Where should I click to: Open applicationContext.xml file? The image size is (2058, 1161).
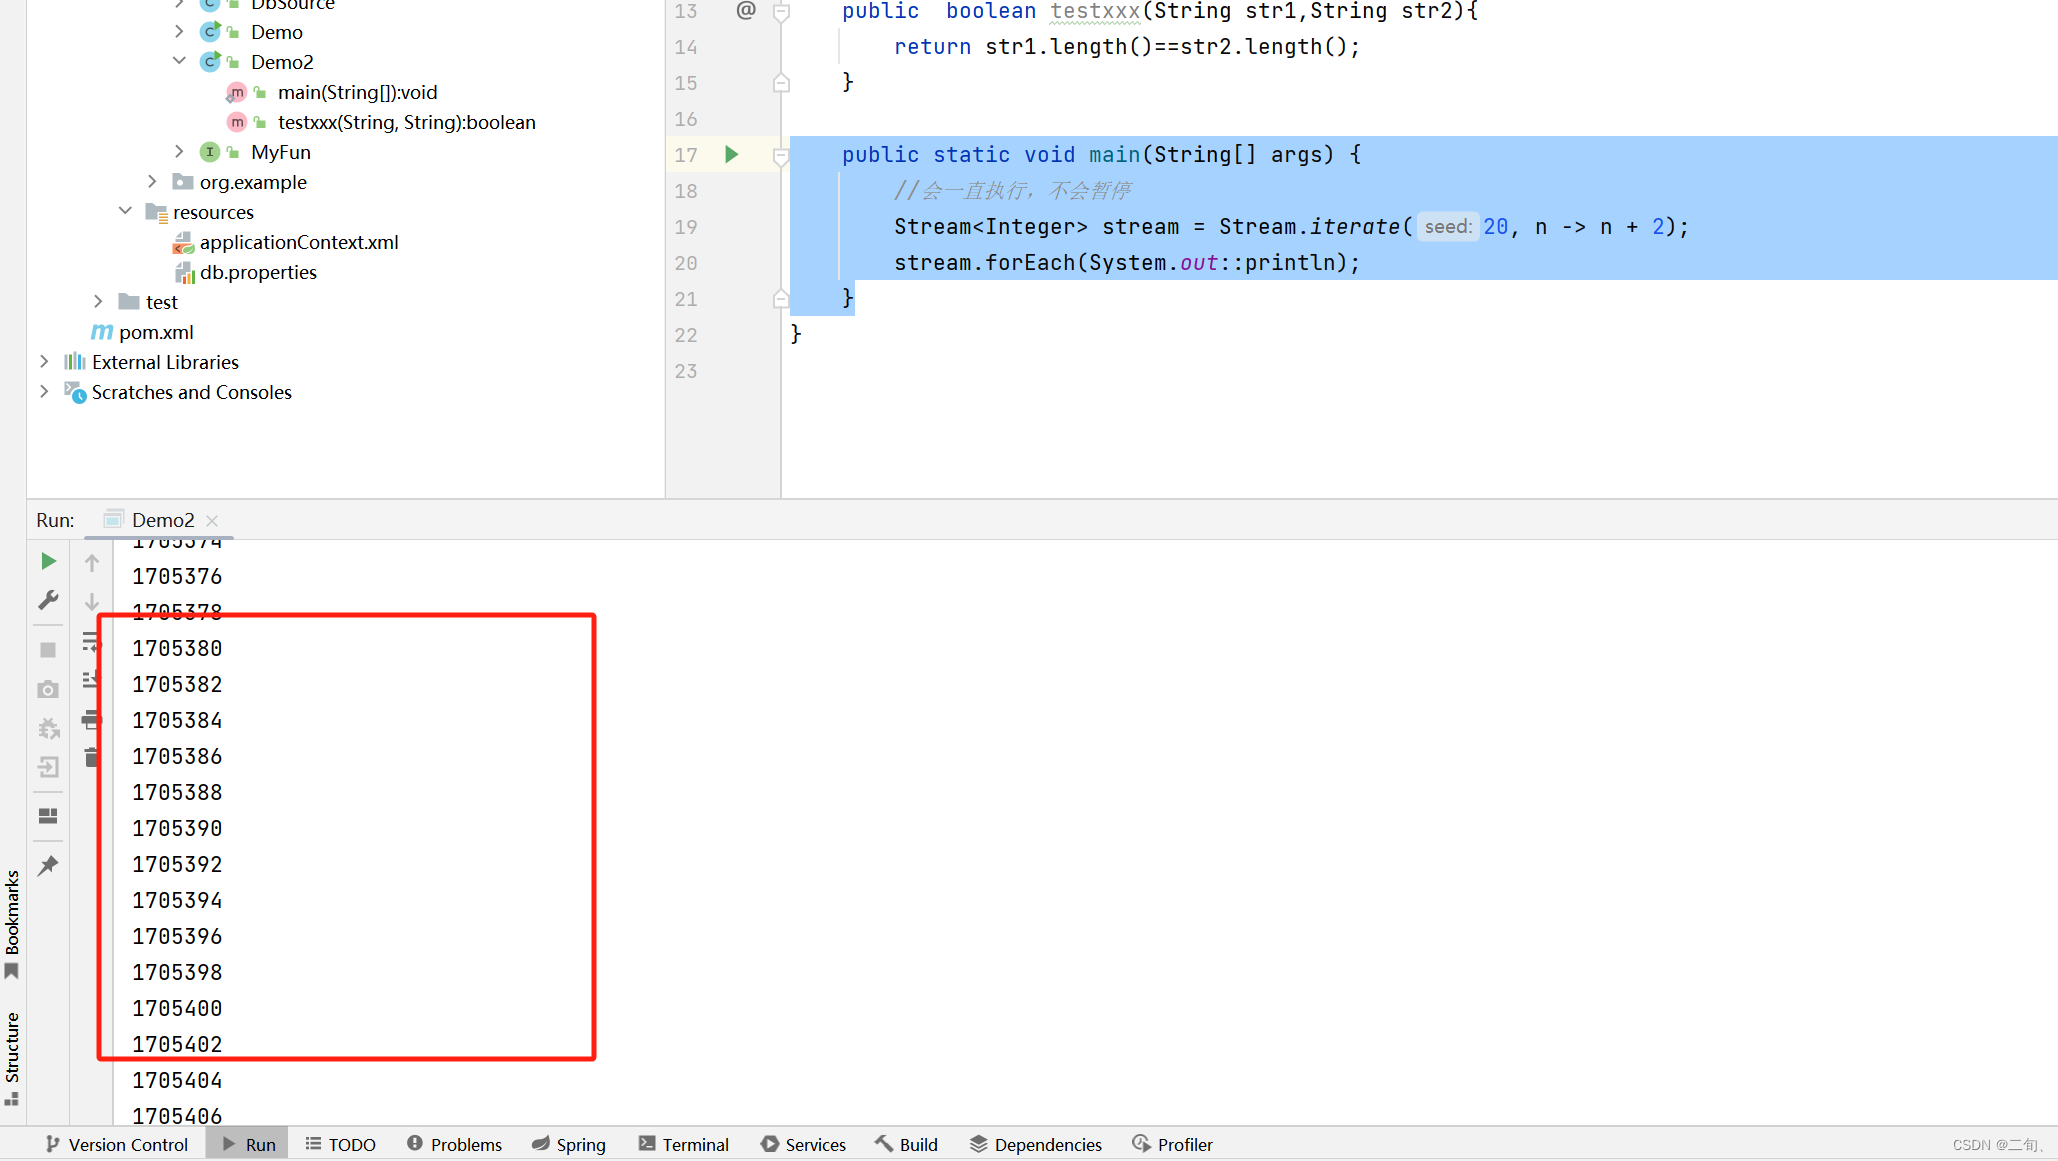pos(299,242)
